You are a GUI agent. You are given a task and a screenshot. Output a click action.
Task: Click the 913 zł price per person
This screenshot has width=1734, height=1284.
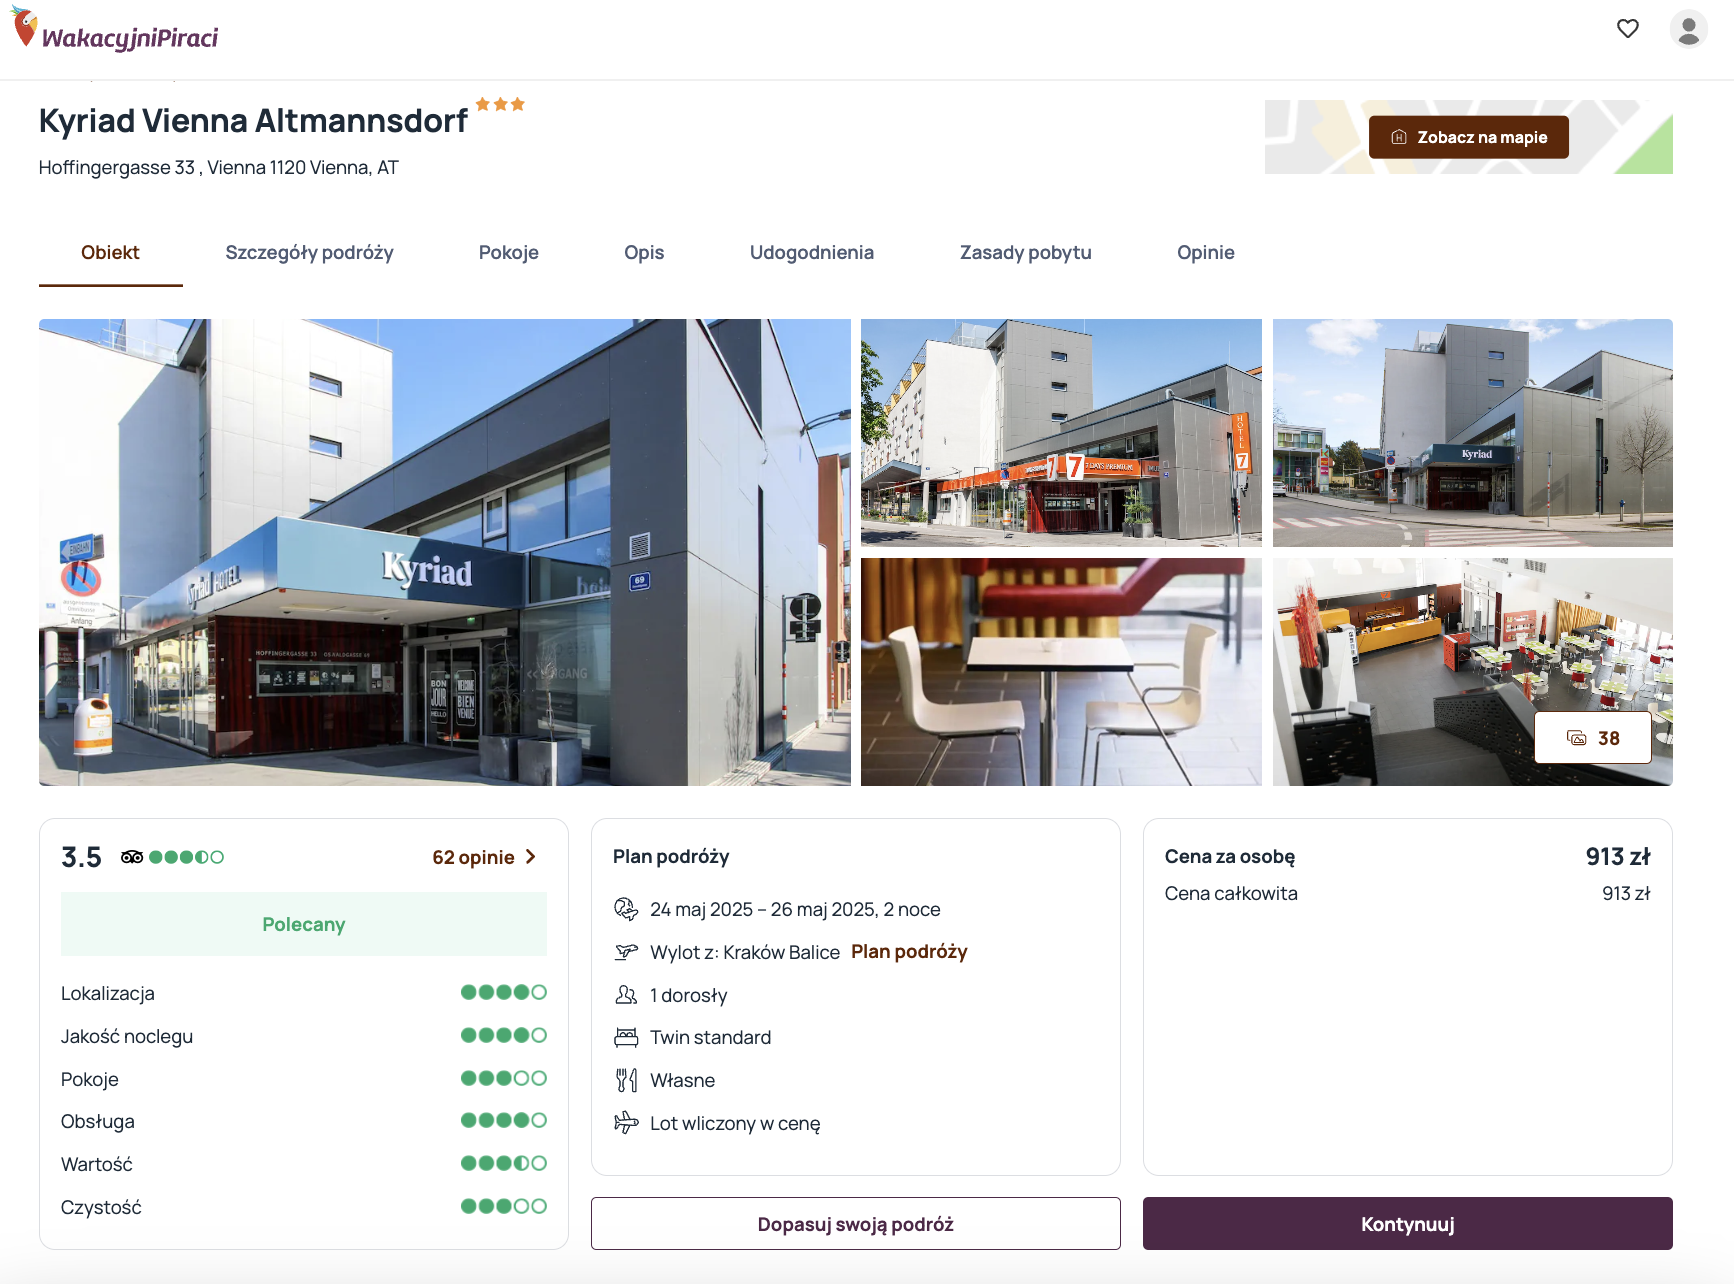click(x=1618, y=857)
